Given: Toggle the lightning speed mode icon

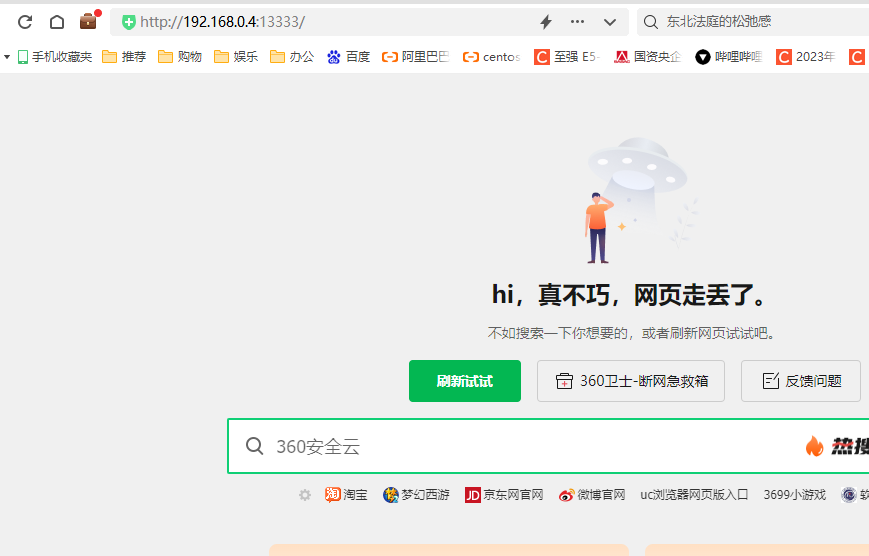Looking at the screenshot, I should [x=546, y=22].
